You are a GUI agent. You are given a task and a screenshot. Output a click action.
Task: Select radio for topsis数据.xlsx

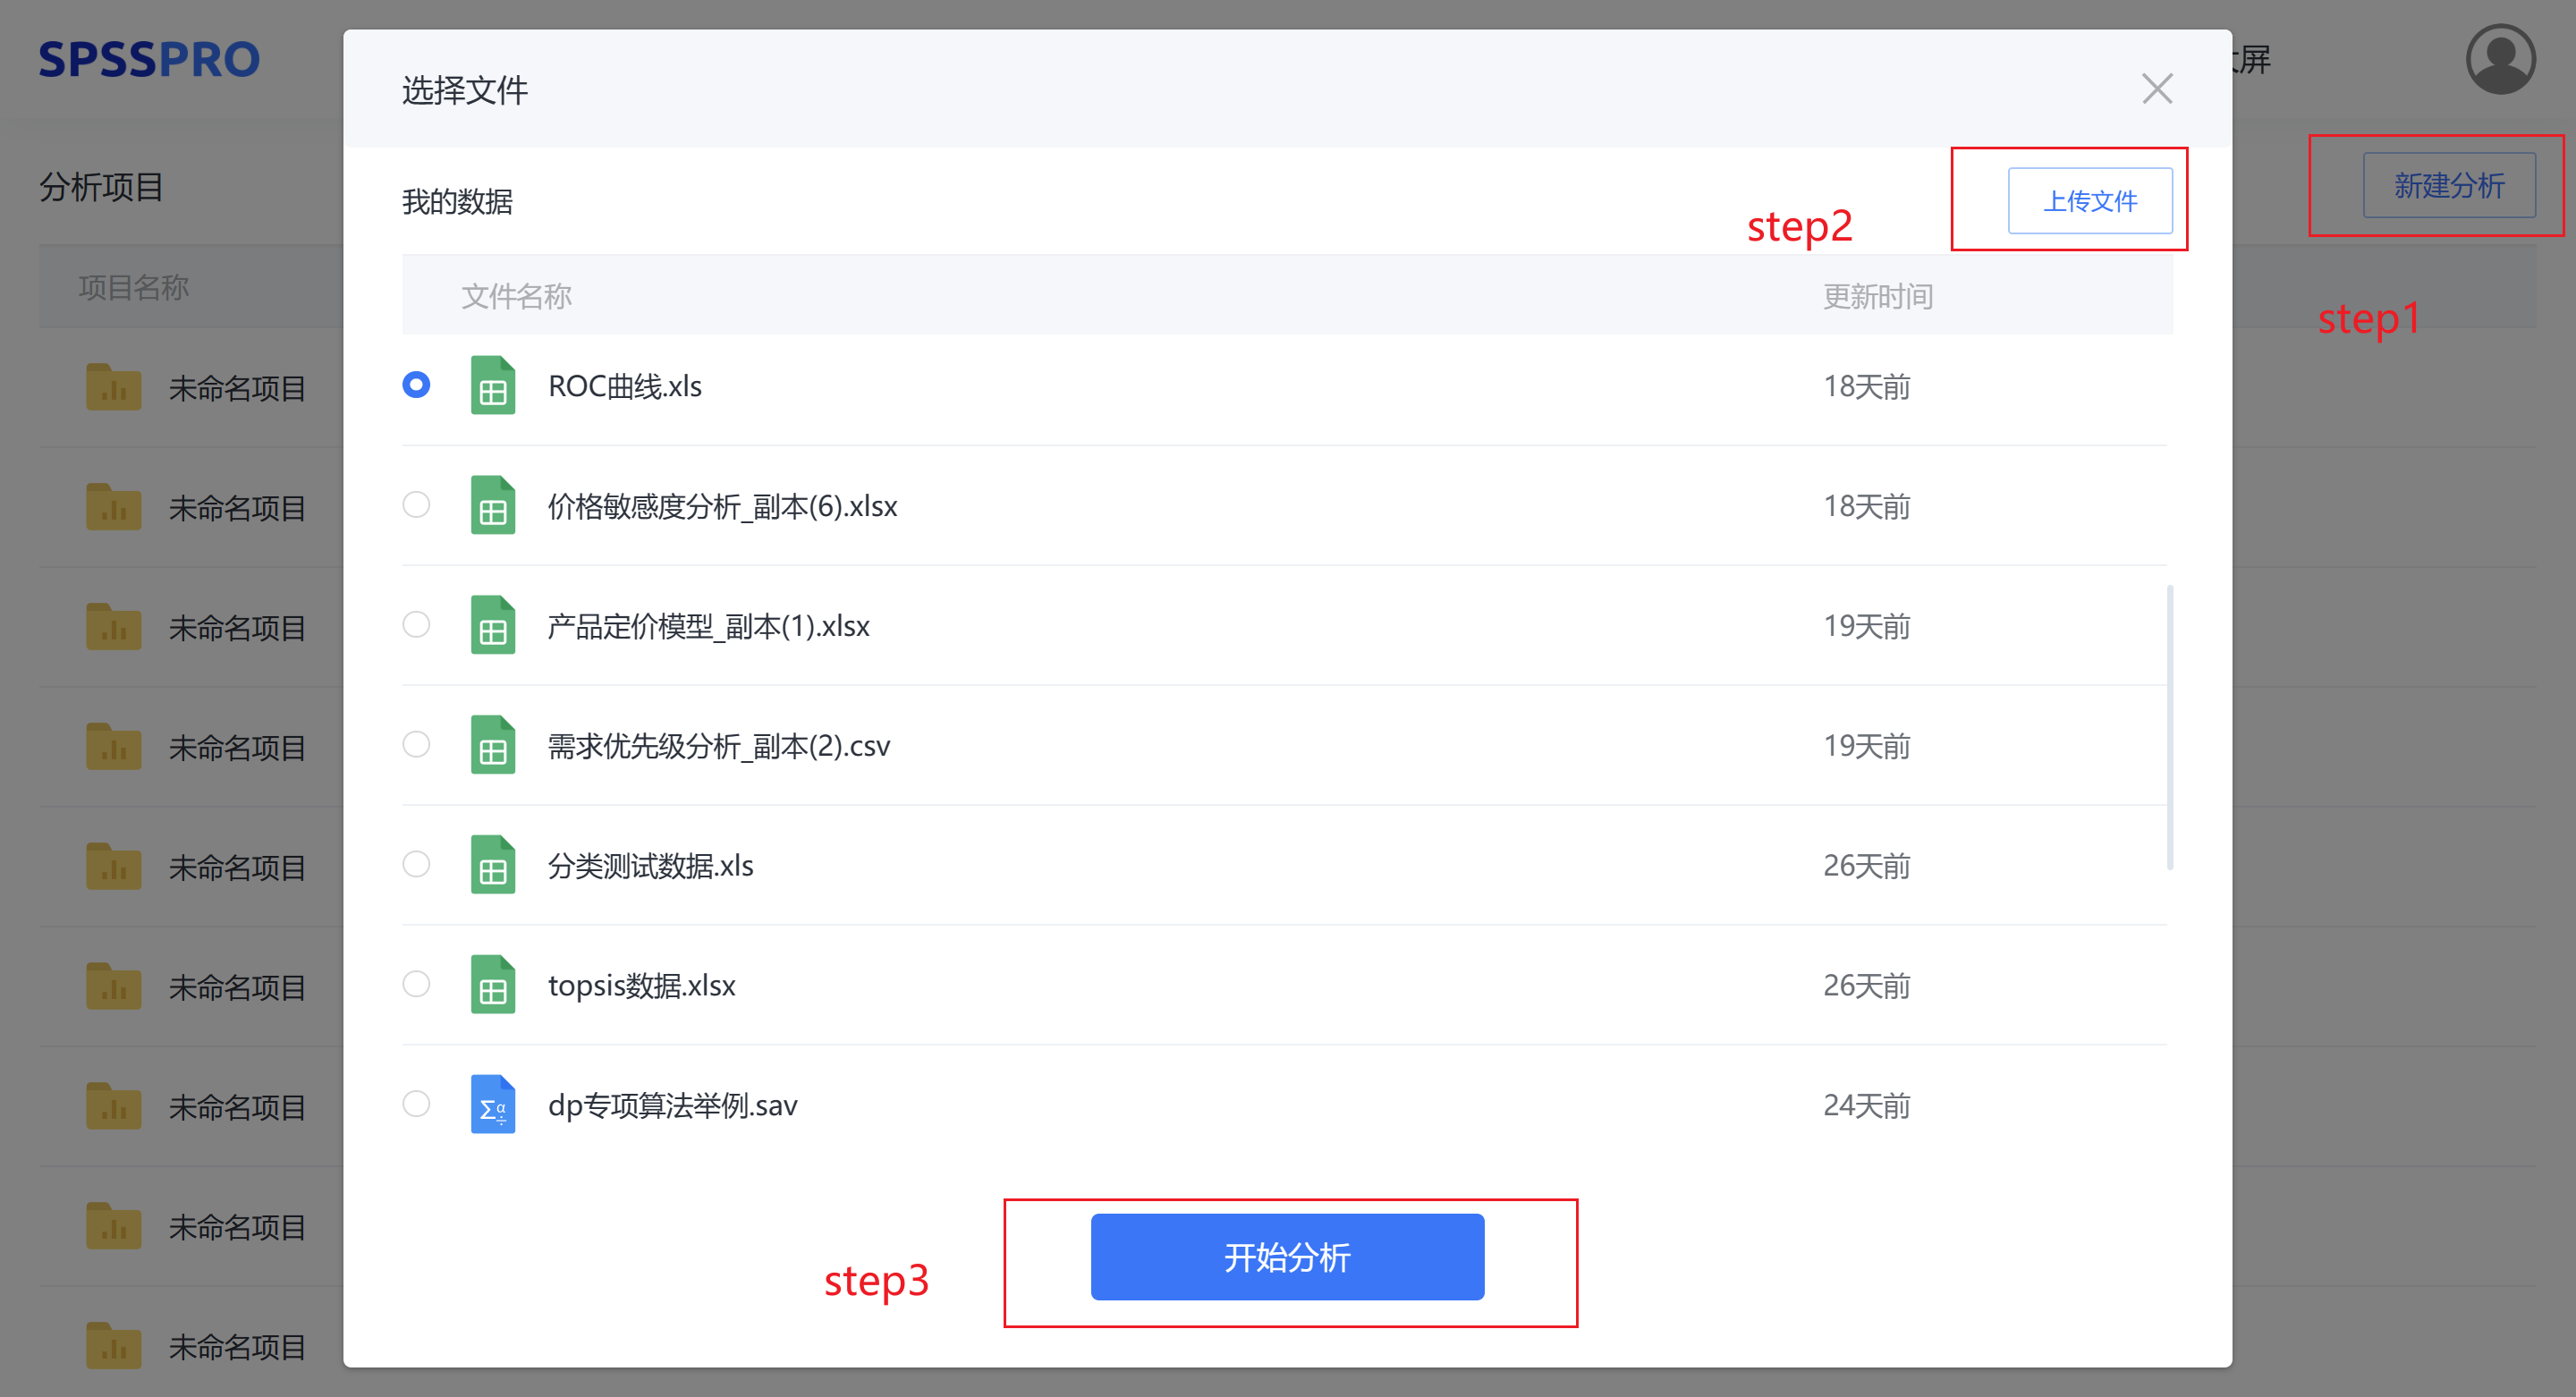click(x=416, y=985)
